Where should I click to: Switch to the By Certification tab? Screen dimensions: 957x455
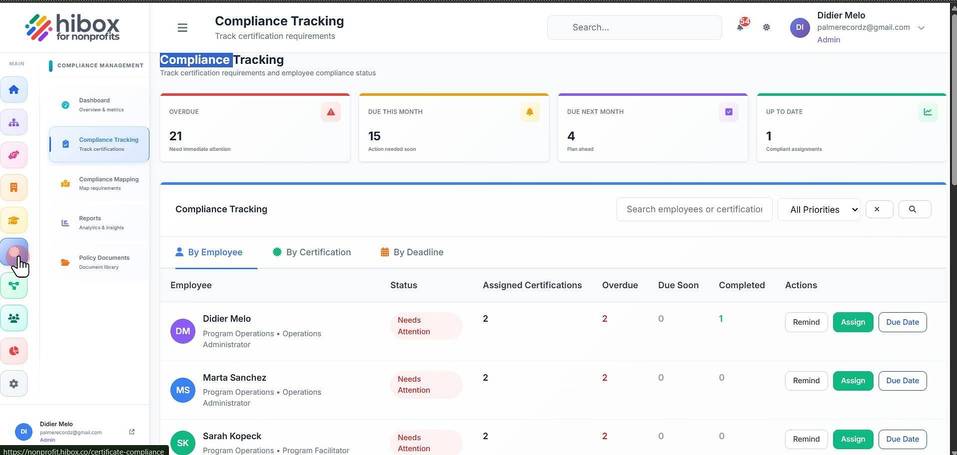(312, 252)
